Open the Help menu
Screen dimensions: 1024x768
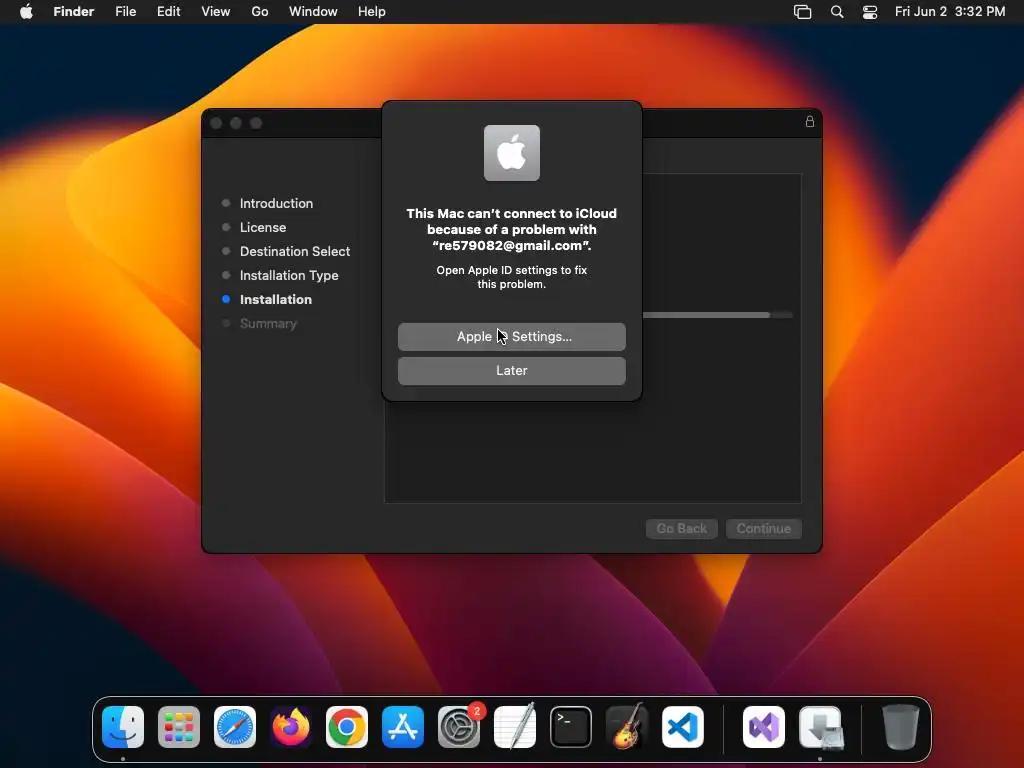point(372,12)
